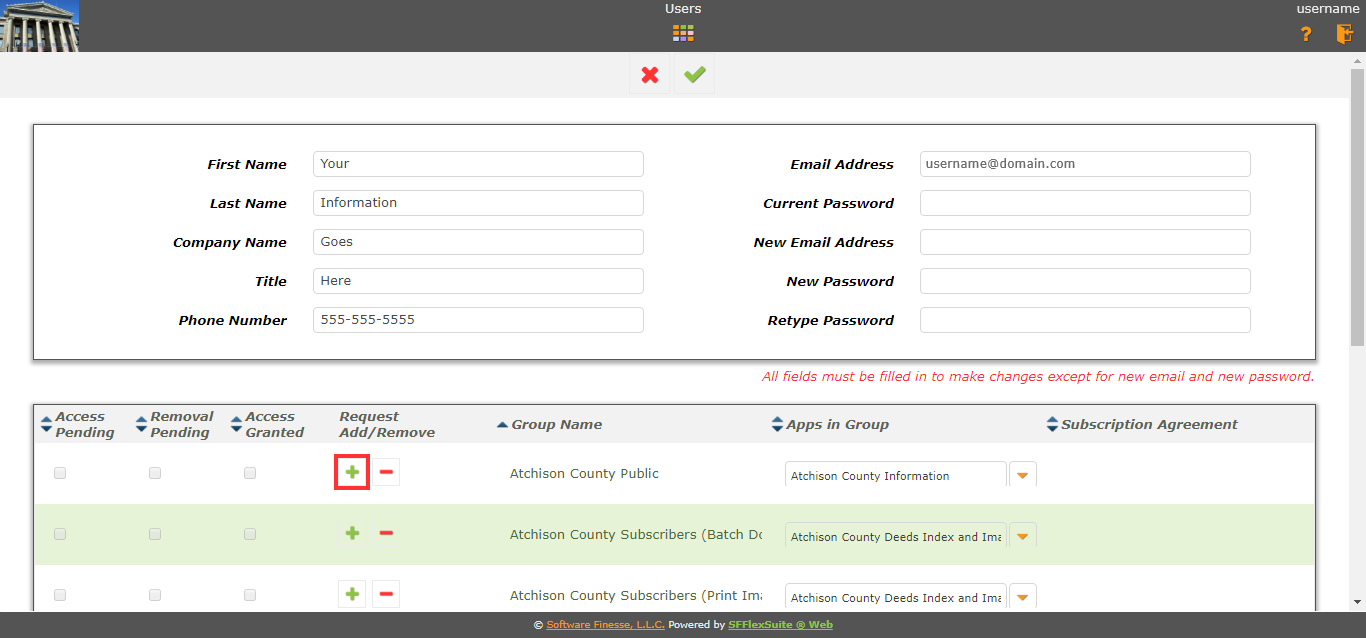Image resolution: width=1366 pixels, height=638 pixels.
Task: Click the First Name field
Action: [x=478, y=164]
